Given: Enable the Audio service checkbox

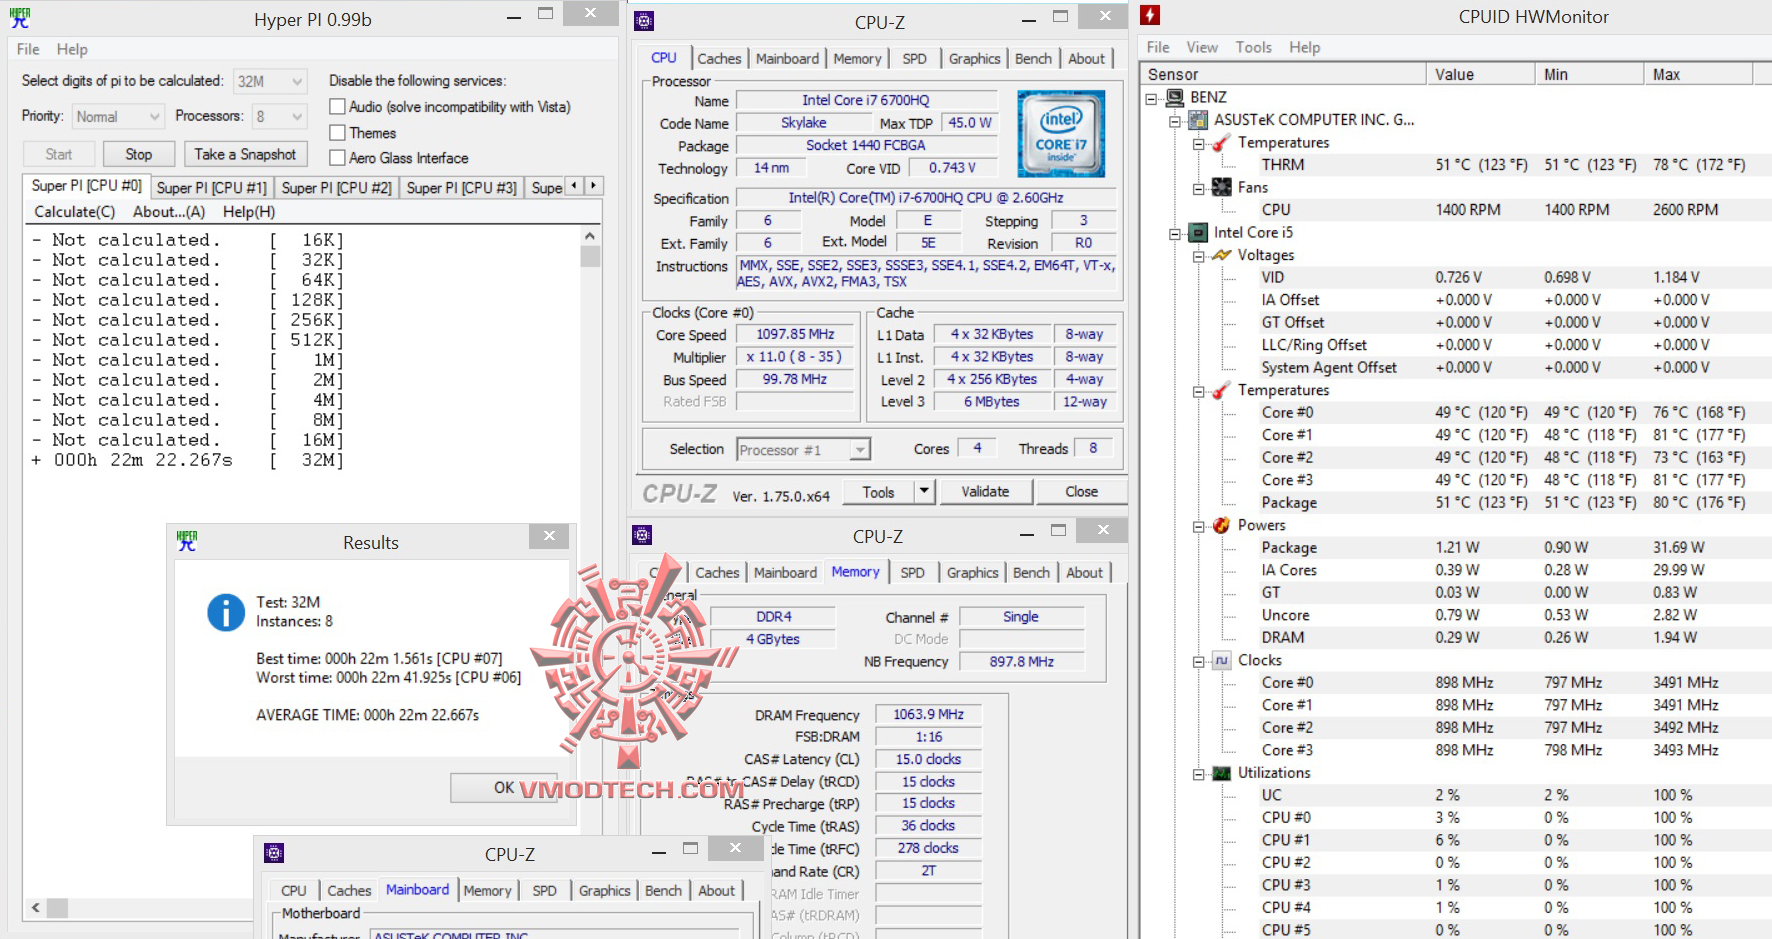Looking at the screenshot, I should click(338, 107).
